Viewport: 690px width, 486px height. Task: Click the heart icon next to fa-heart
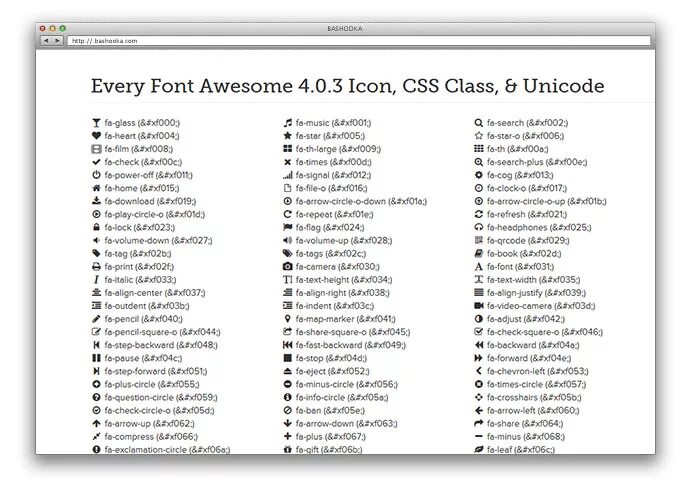[96, 136]
